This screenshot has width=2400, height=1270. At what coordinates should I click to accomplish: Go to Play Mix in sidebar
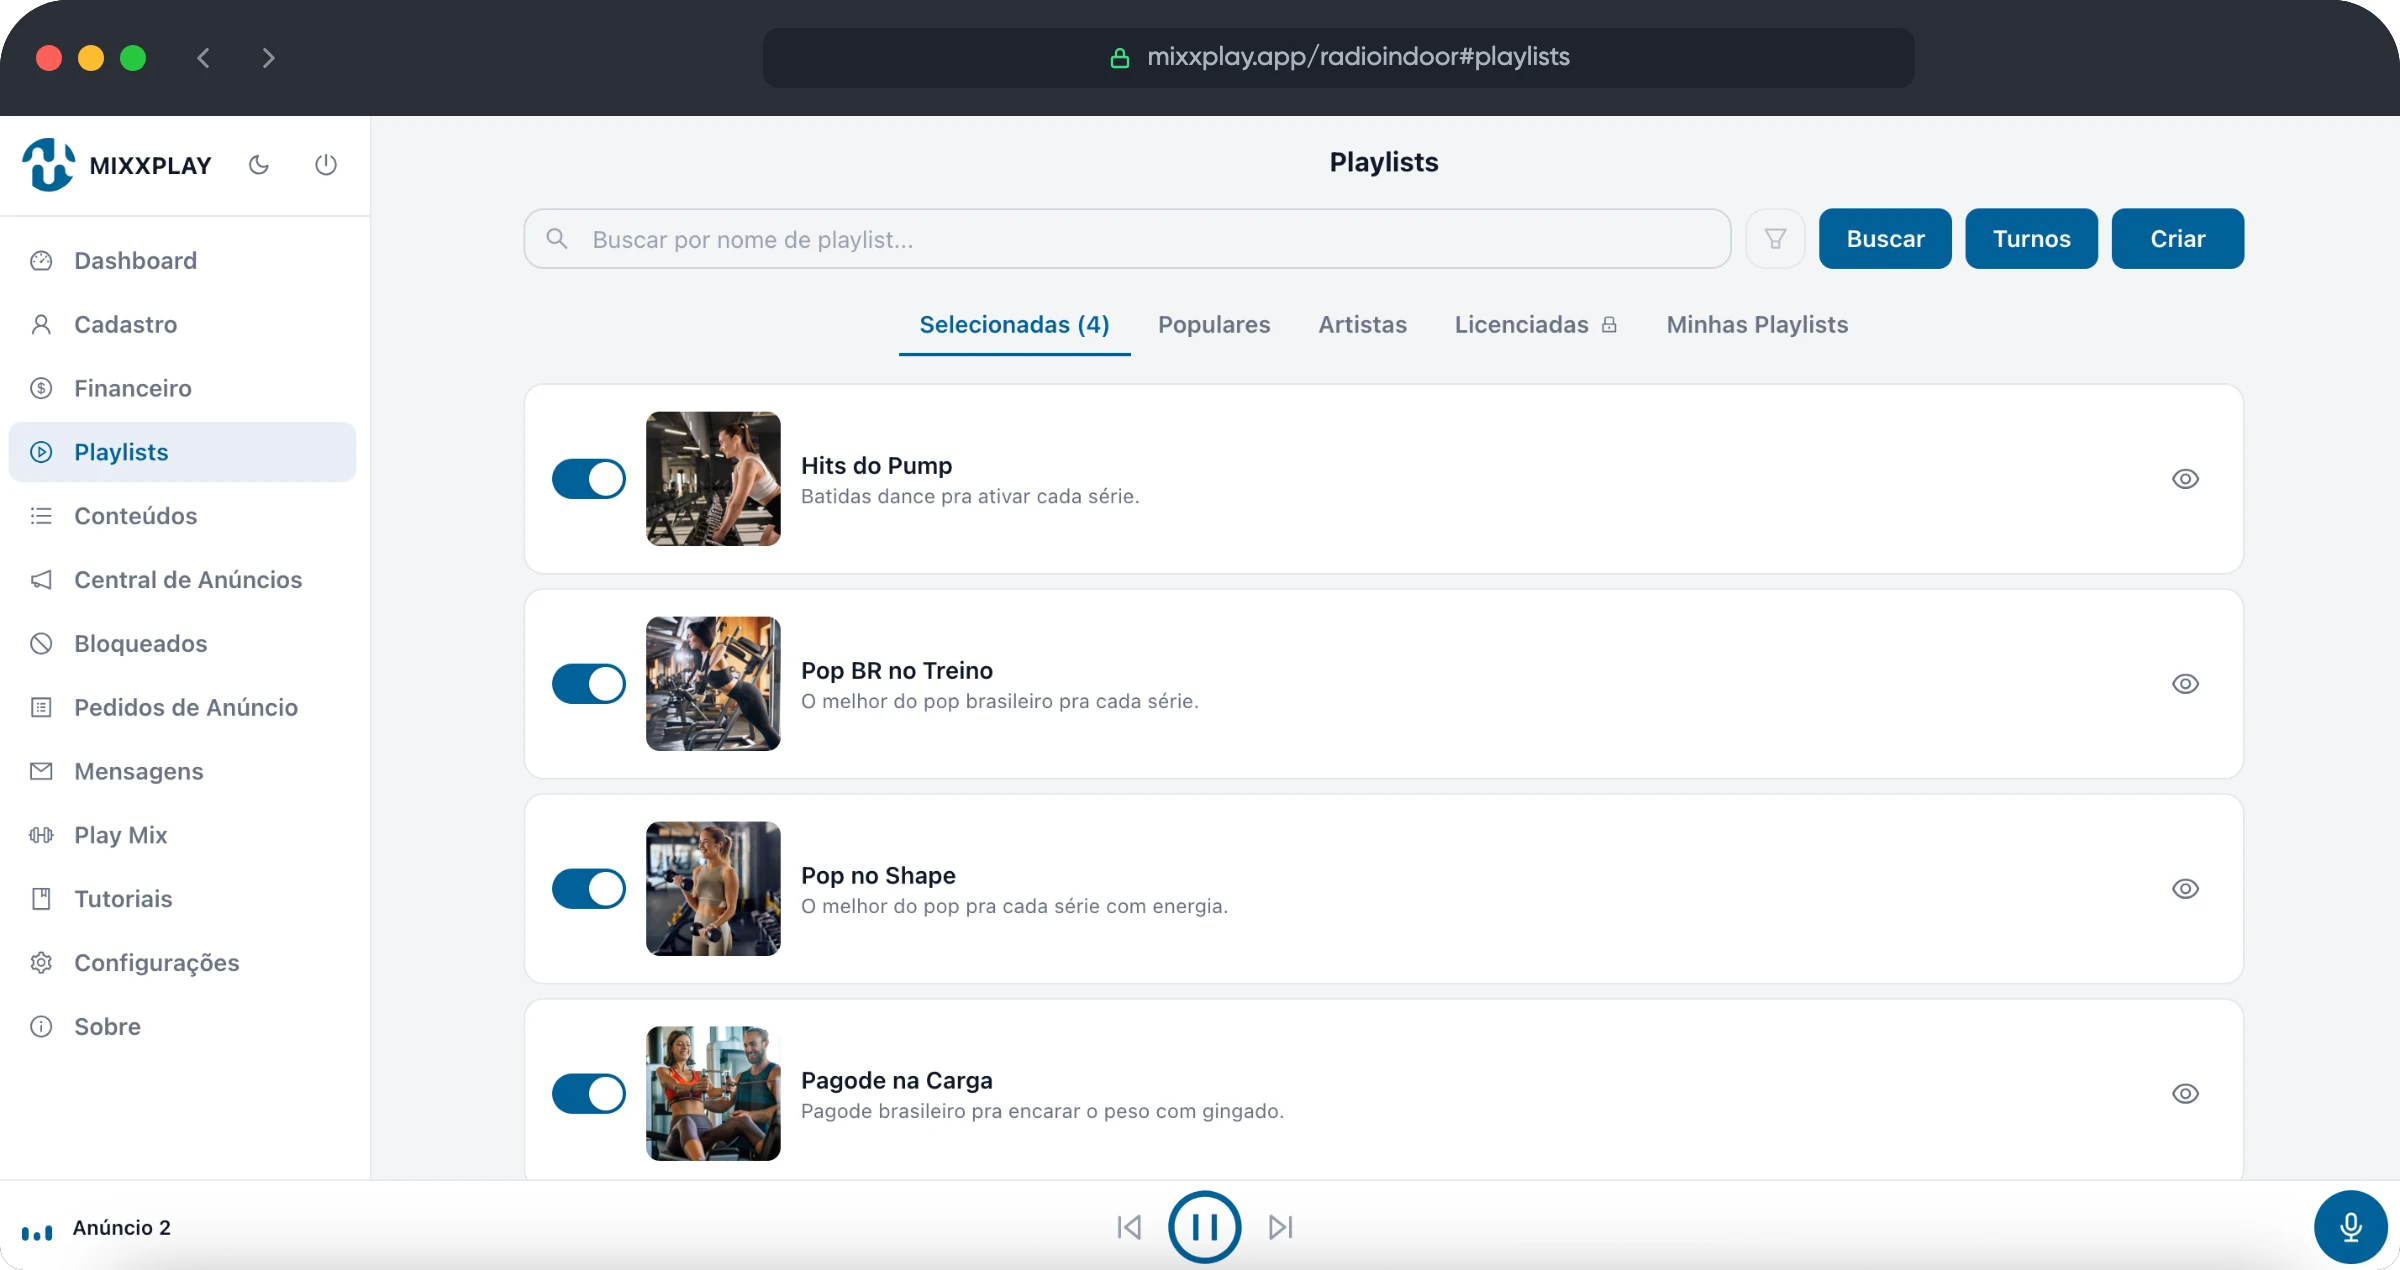[182, 835]
